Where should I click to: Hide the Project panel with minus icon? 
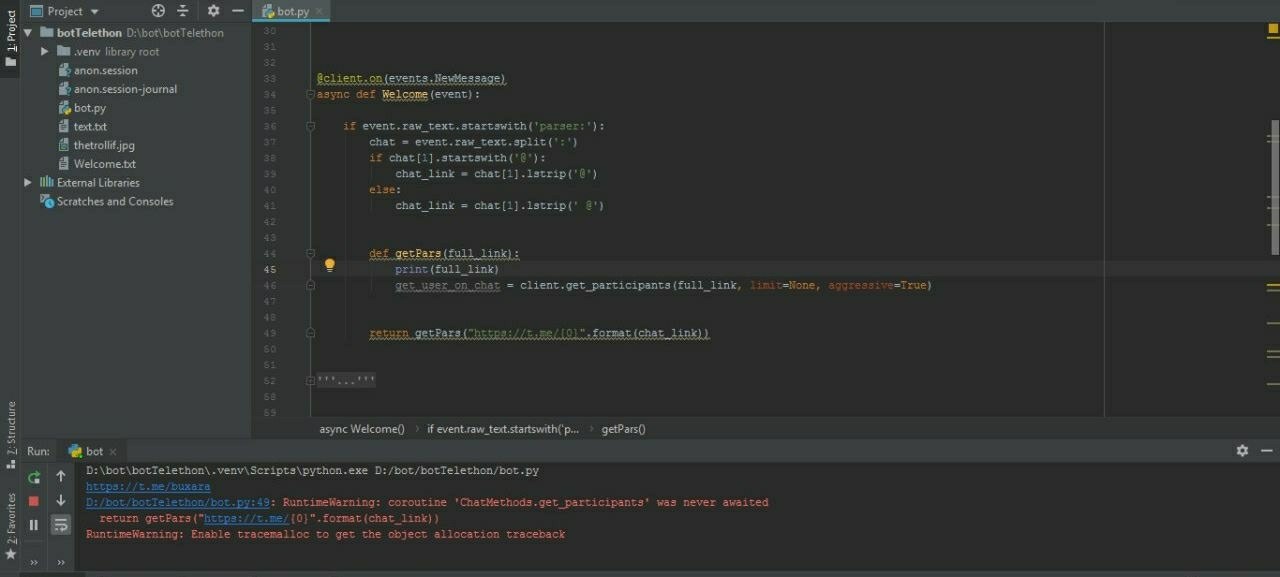(238, 11)
